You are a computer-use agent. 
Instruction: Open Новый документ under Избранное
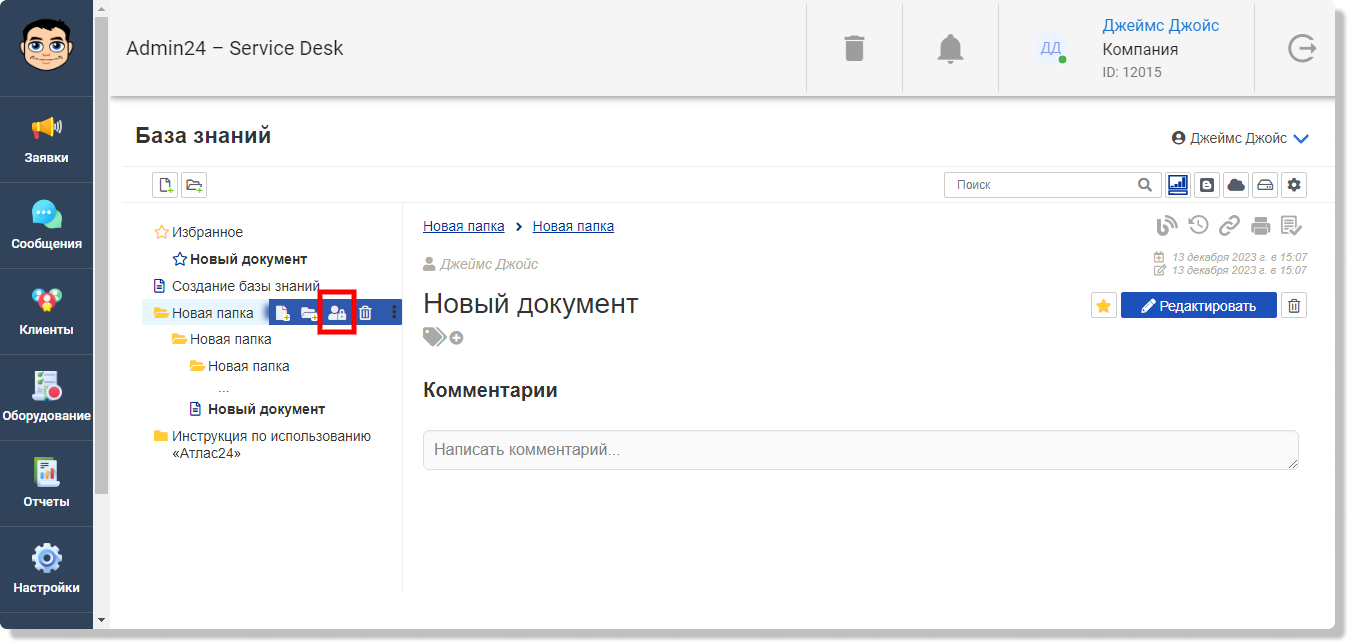pyautogui.click(x=248, y=259)
